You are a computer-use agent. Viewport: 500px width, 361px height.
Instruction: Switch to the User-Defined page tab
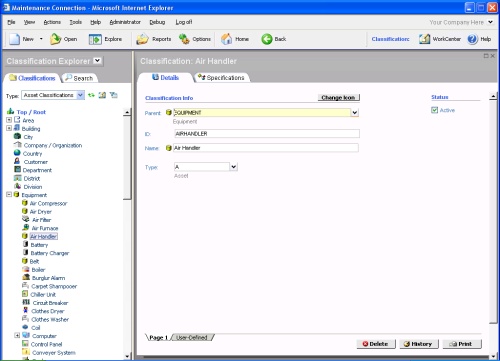pyautogui.click(x=192, y=337)
